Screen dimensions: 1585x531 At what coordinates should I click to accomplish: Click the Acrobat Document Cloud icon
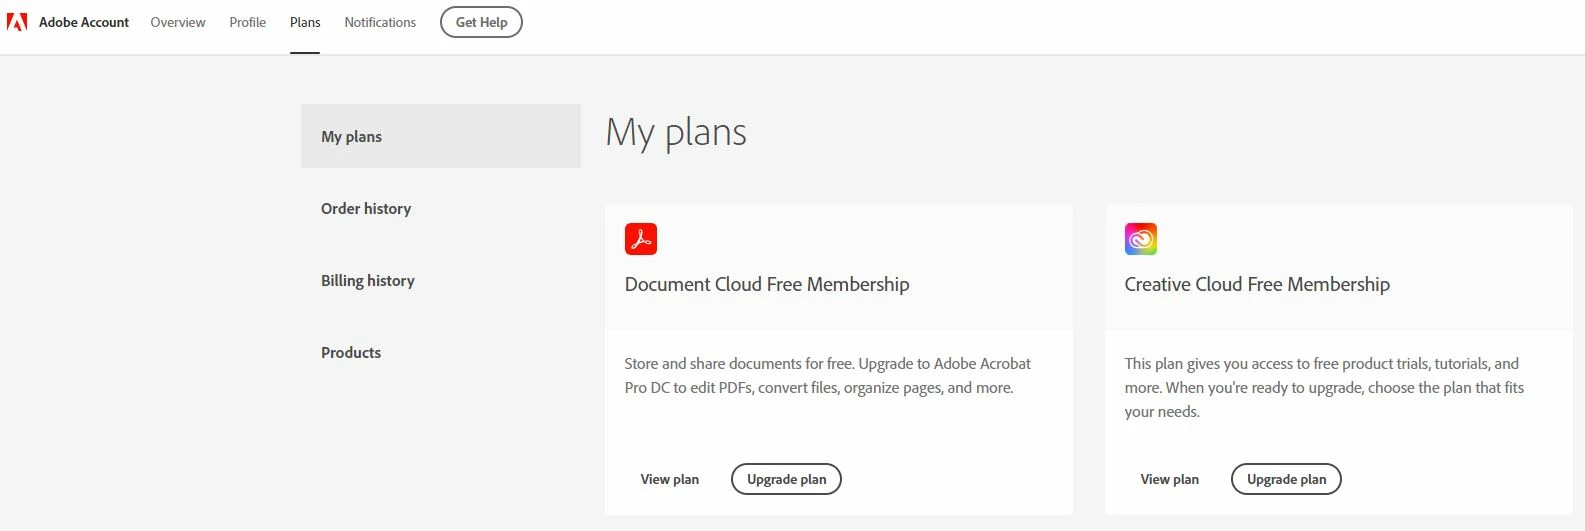641,239
